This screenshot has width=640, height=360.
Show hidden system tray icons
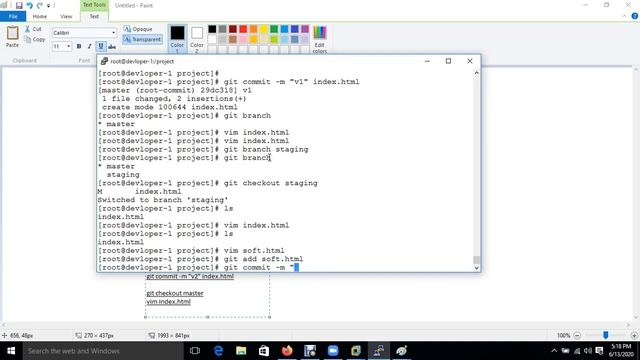(x=554, y=351)
